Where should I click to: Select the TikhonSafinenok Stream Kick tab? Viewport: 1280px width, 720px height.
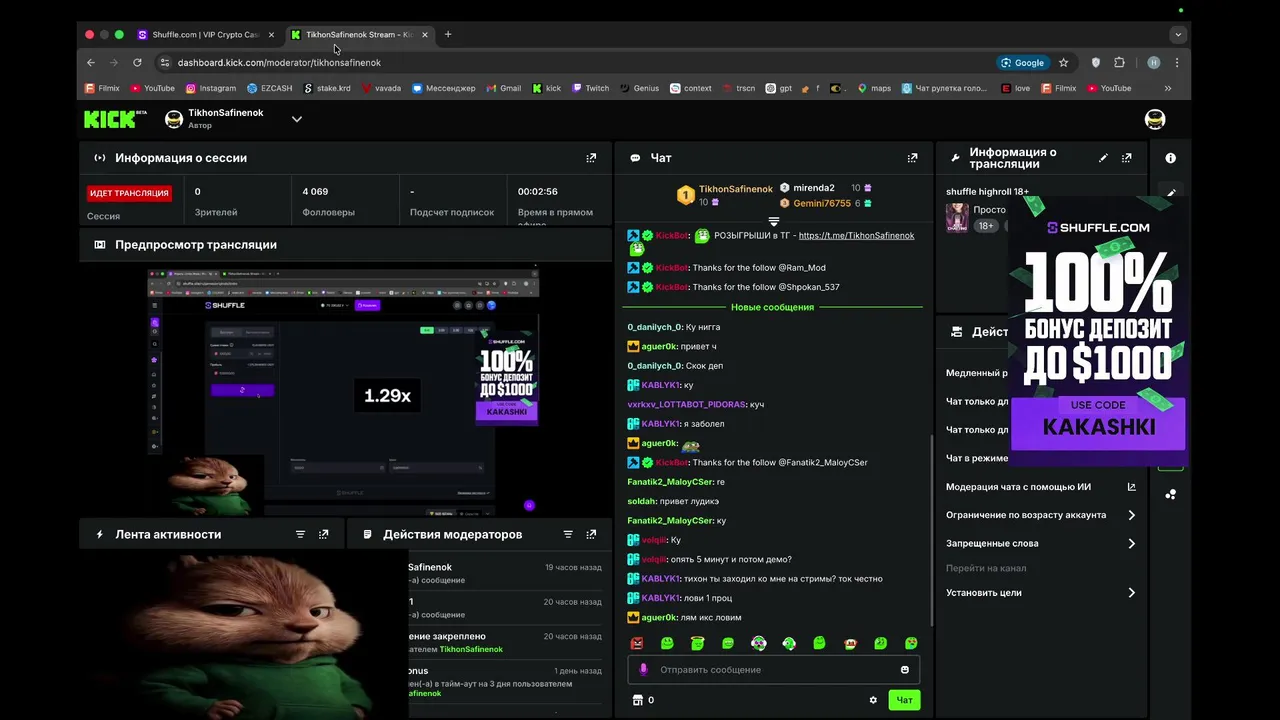point(358,34)
